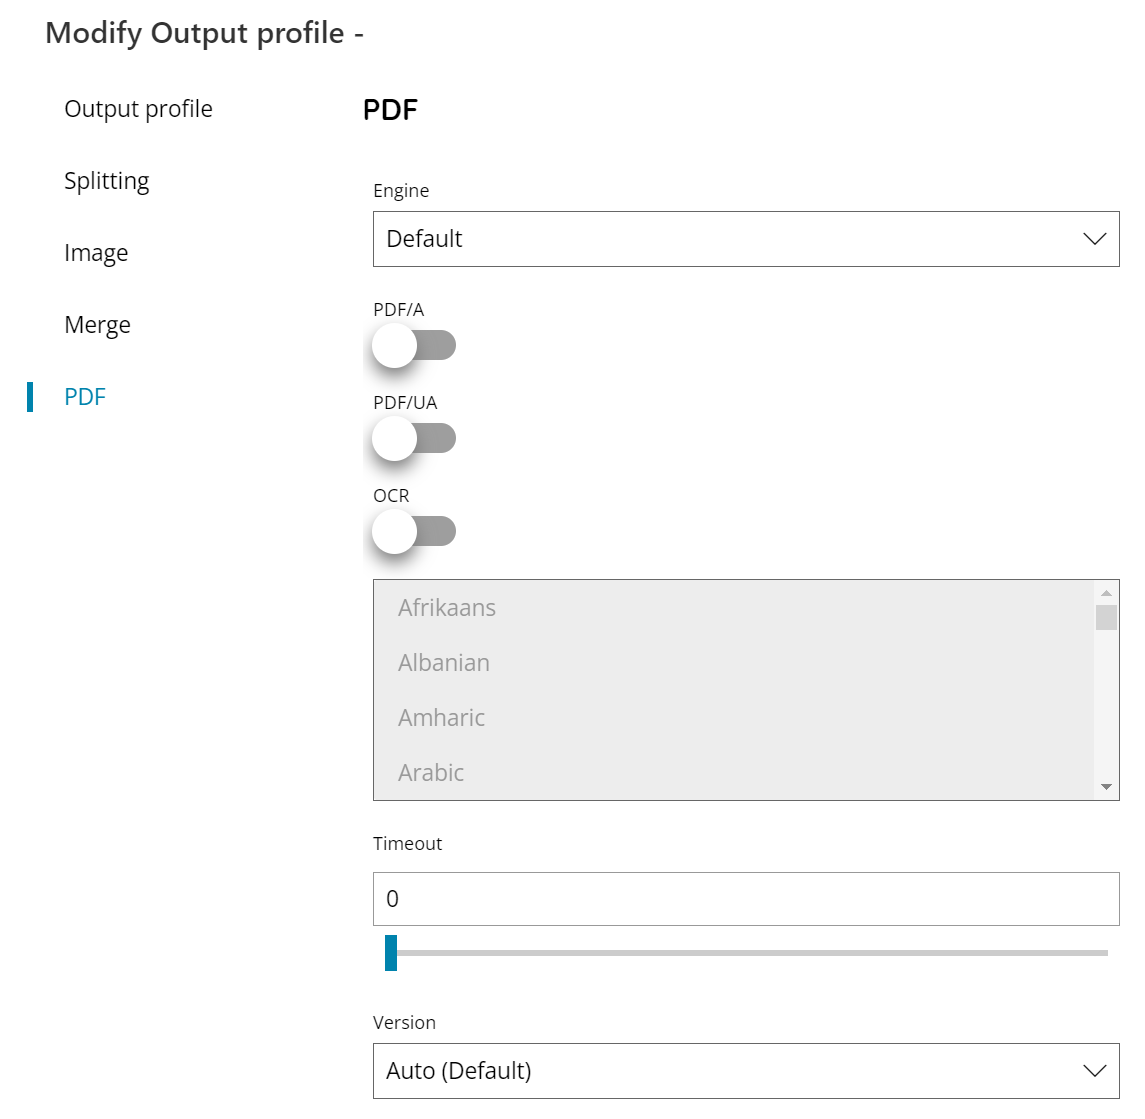1145x1119 pixels.
Task: Open the Merge configuration page
Action: point(97,325)
